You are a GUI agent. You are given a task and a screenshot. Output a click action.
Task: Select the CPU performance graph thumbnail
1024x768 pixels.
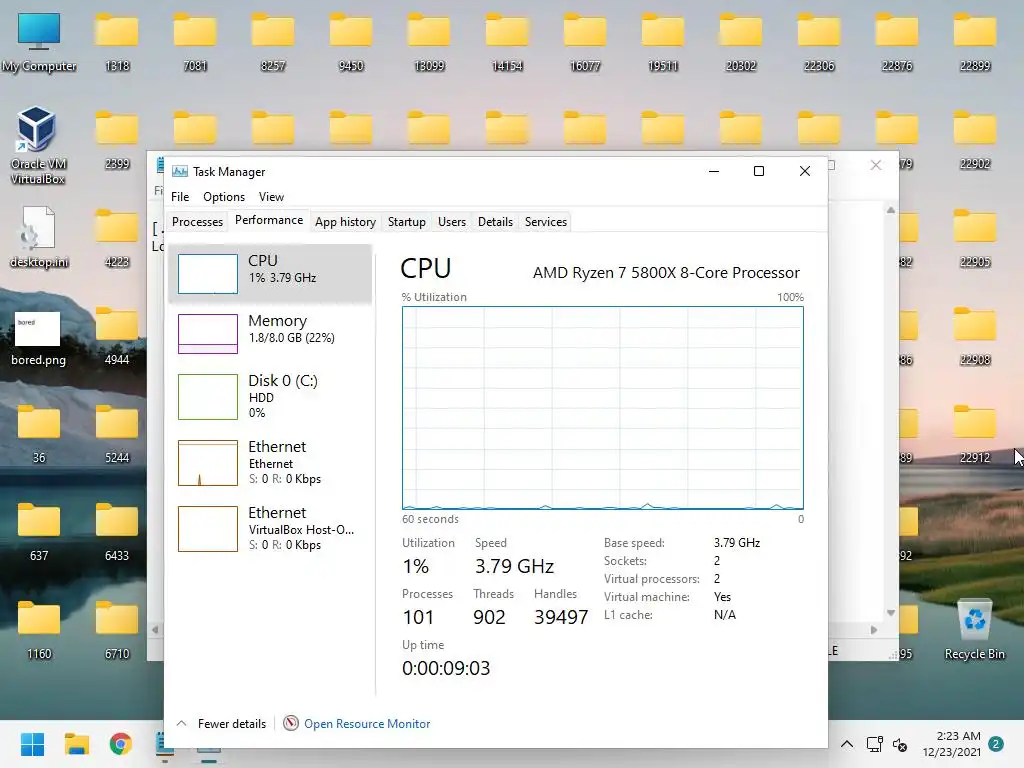(x=208, y=274)
